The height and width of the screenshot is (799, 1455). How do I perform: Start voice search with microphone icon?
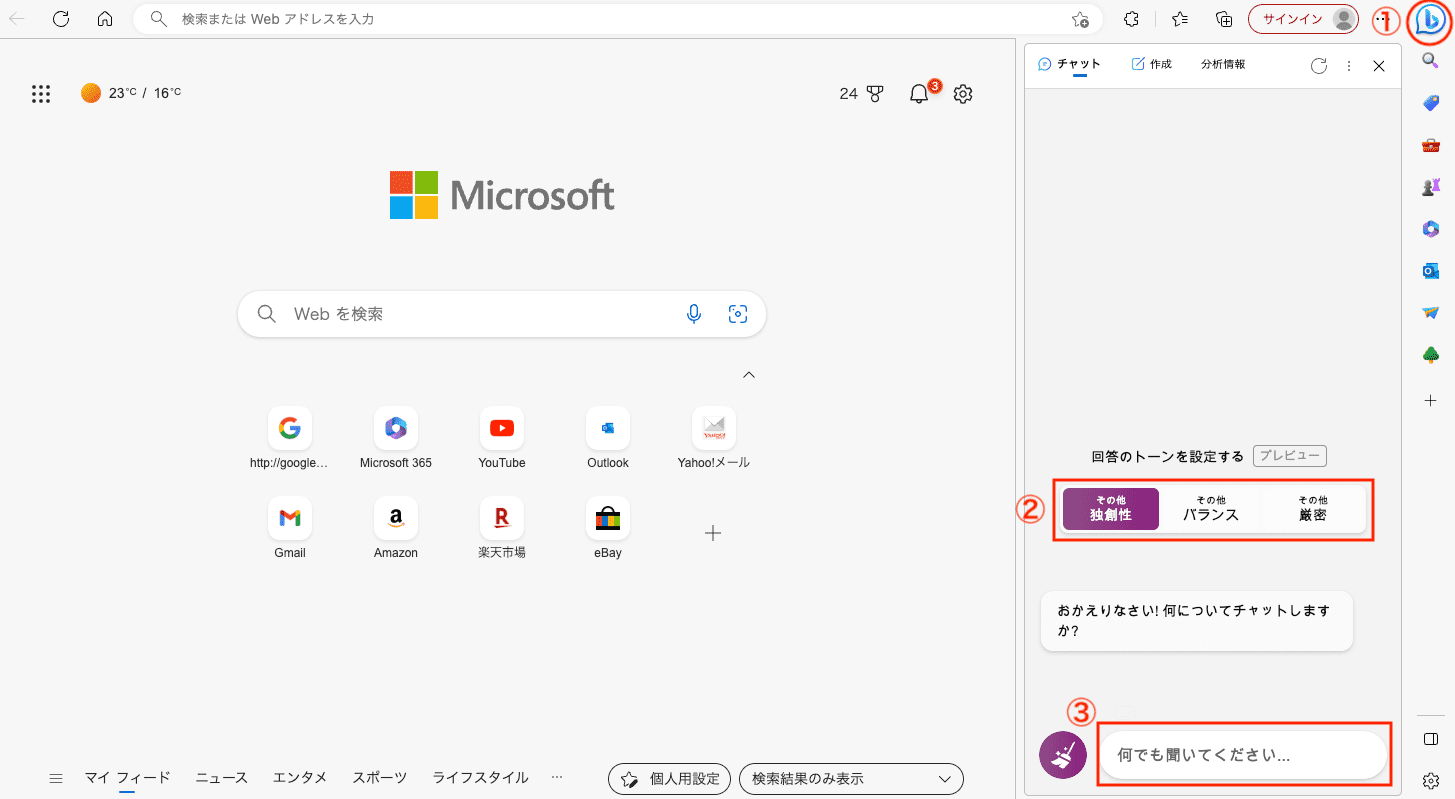694,314
